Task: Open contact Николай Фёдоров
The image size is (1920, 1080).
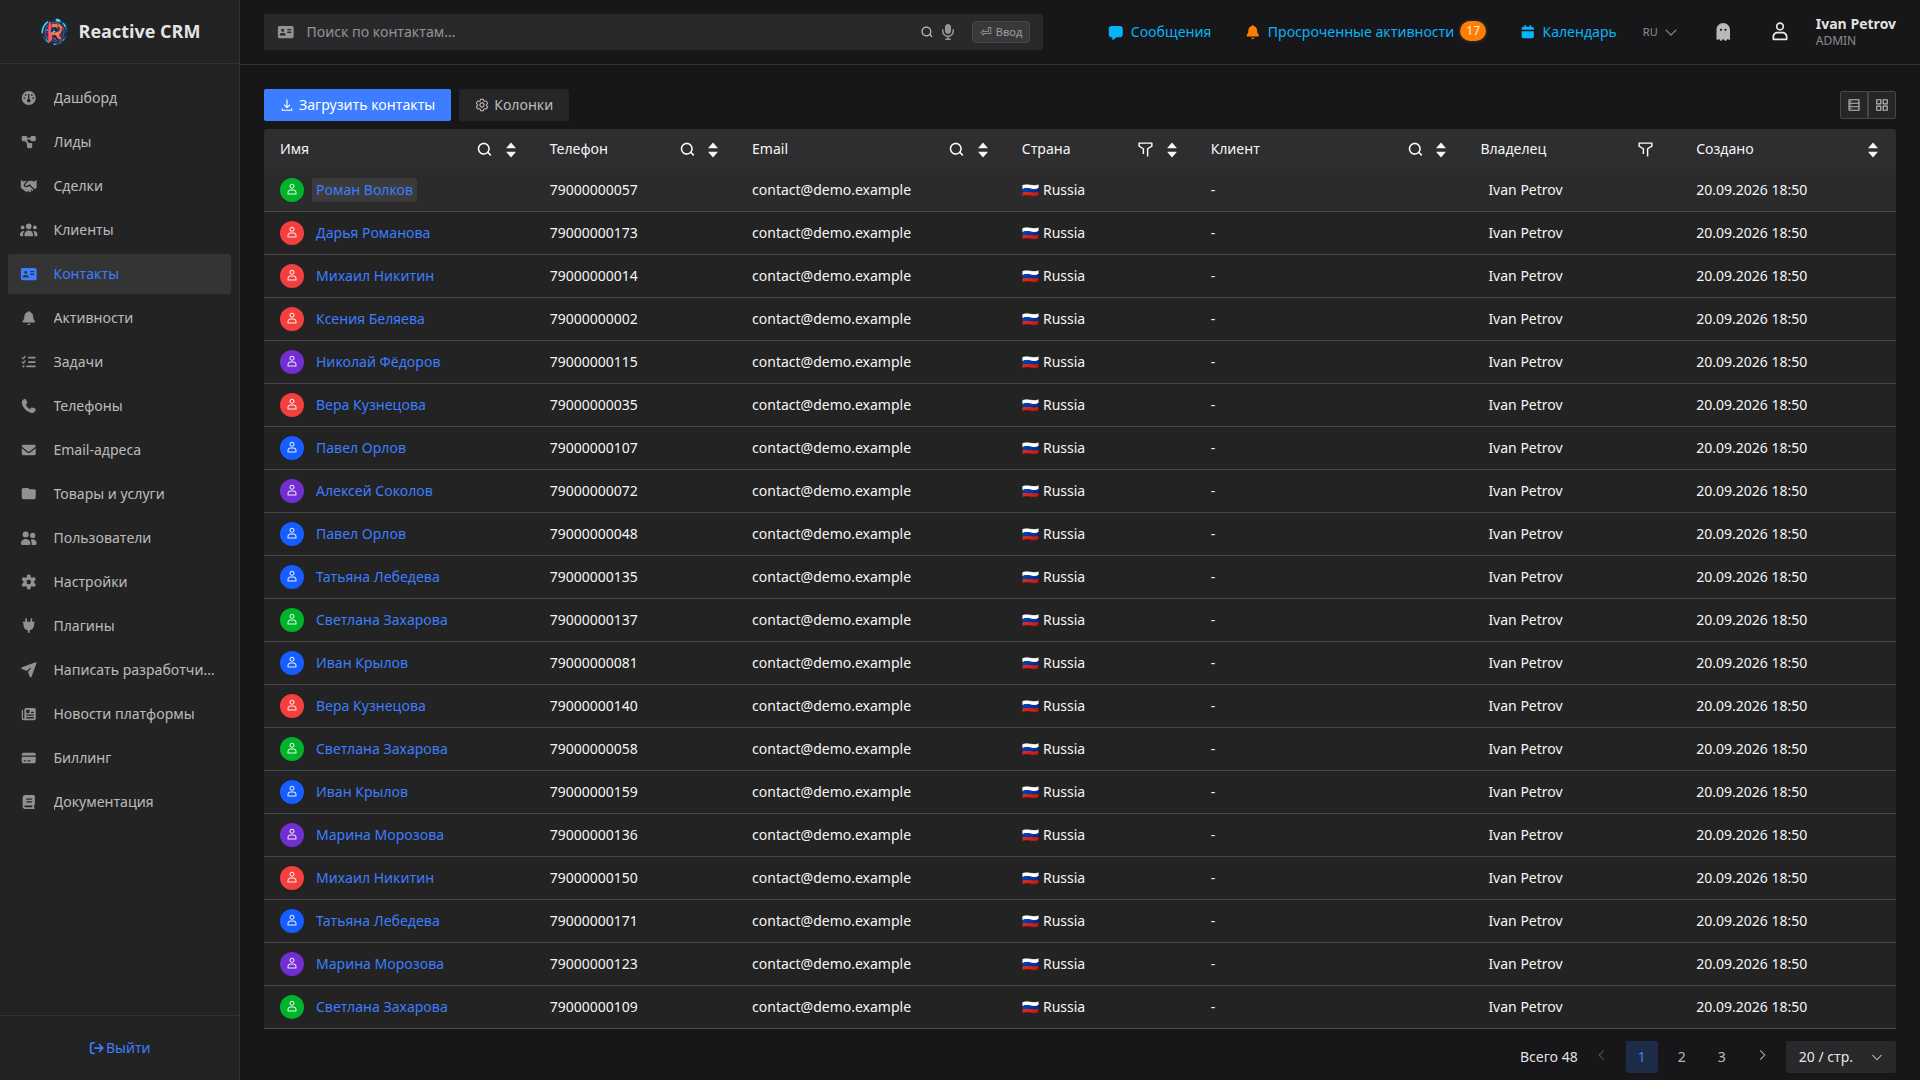Action: click(378, 362)
